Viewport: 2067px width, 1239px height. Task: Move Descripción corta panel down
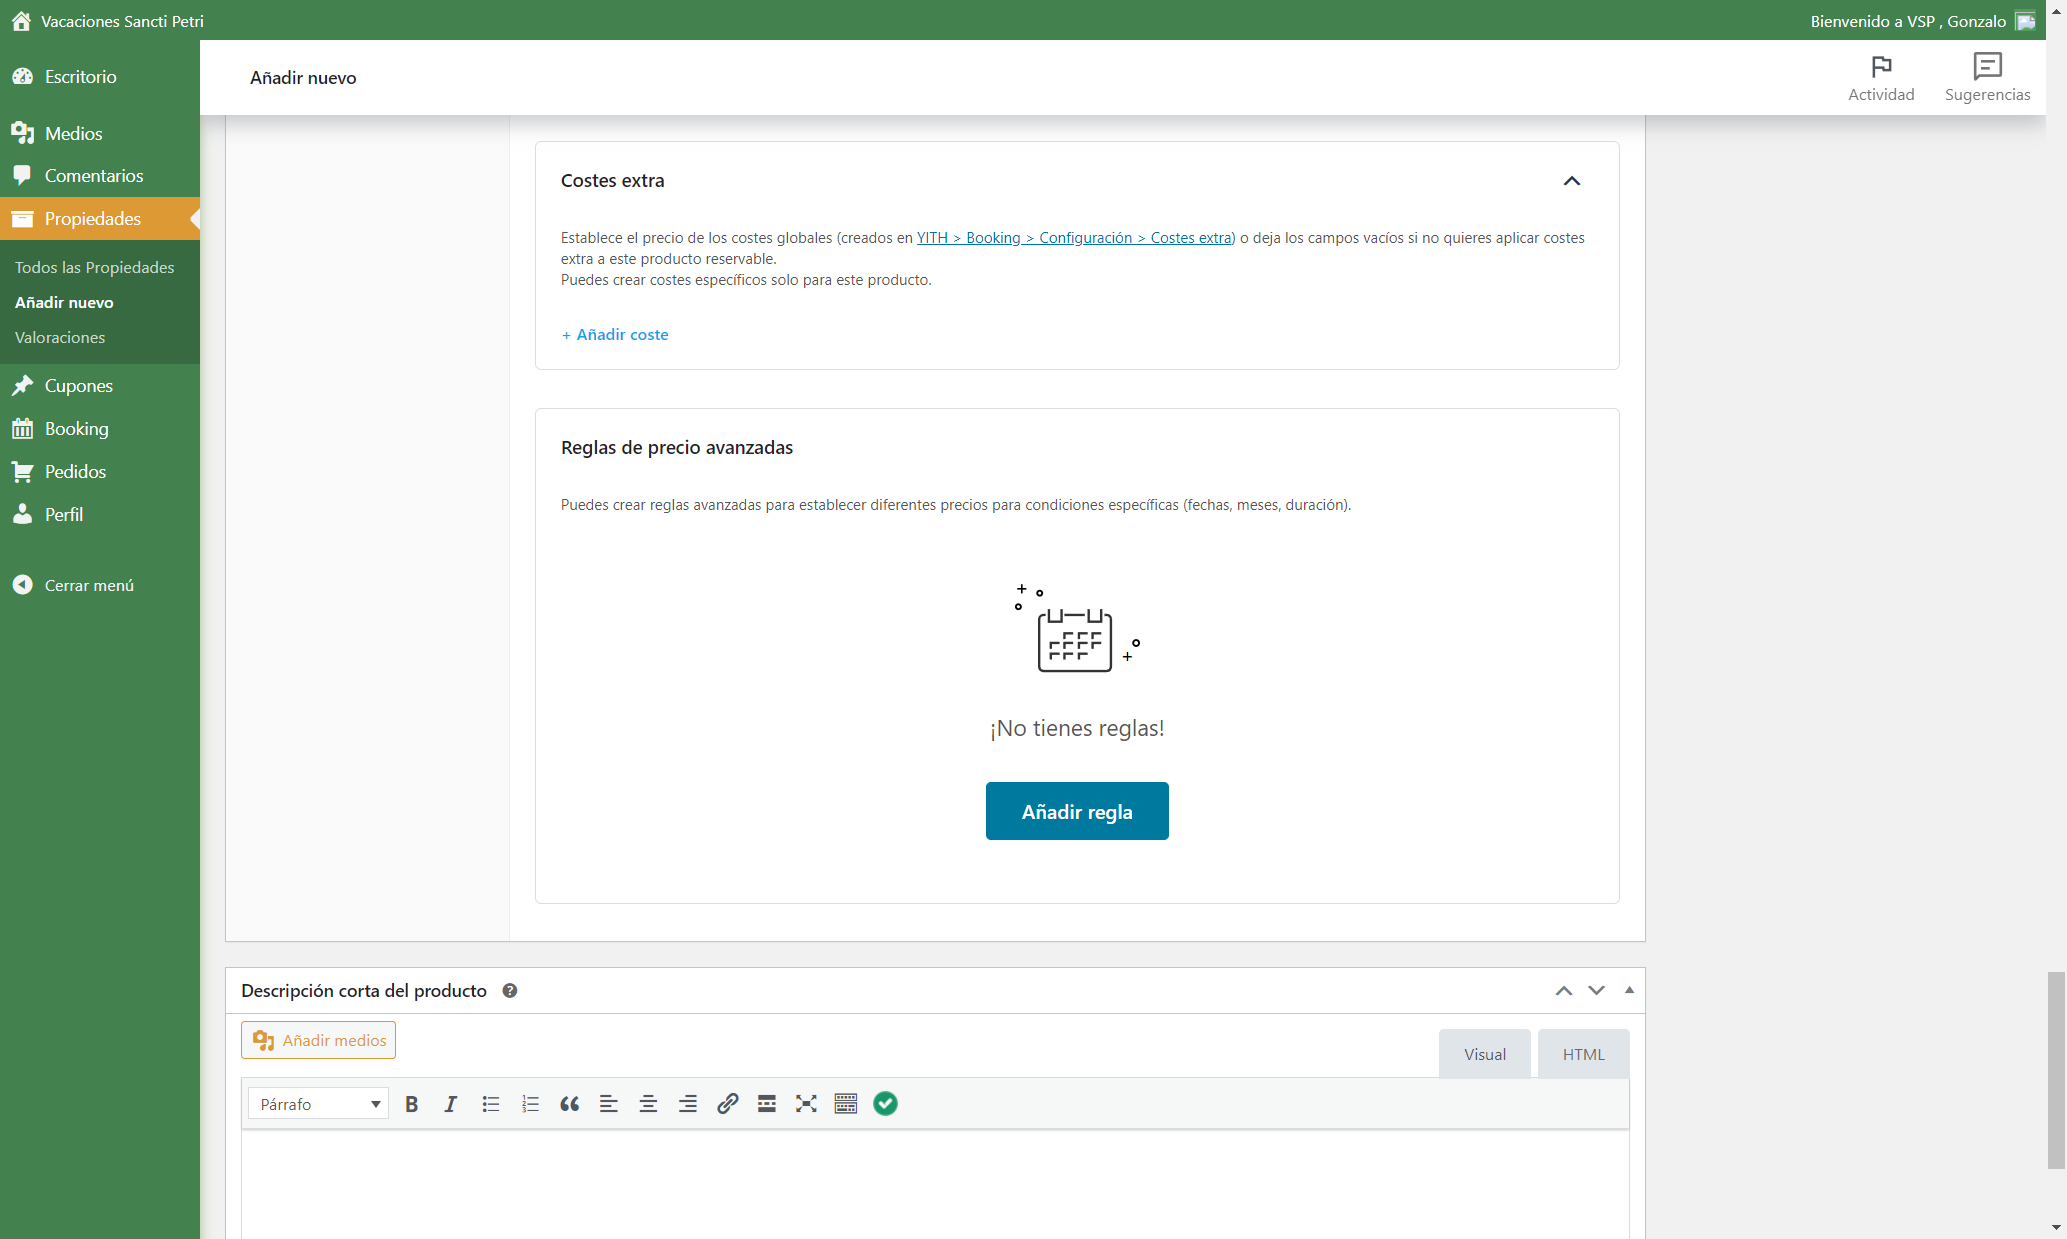click(x=1596, y=991)
